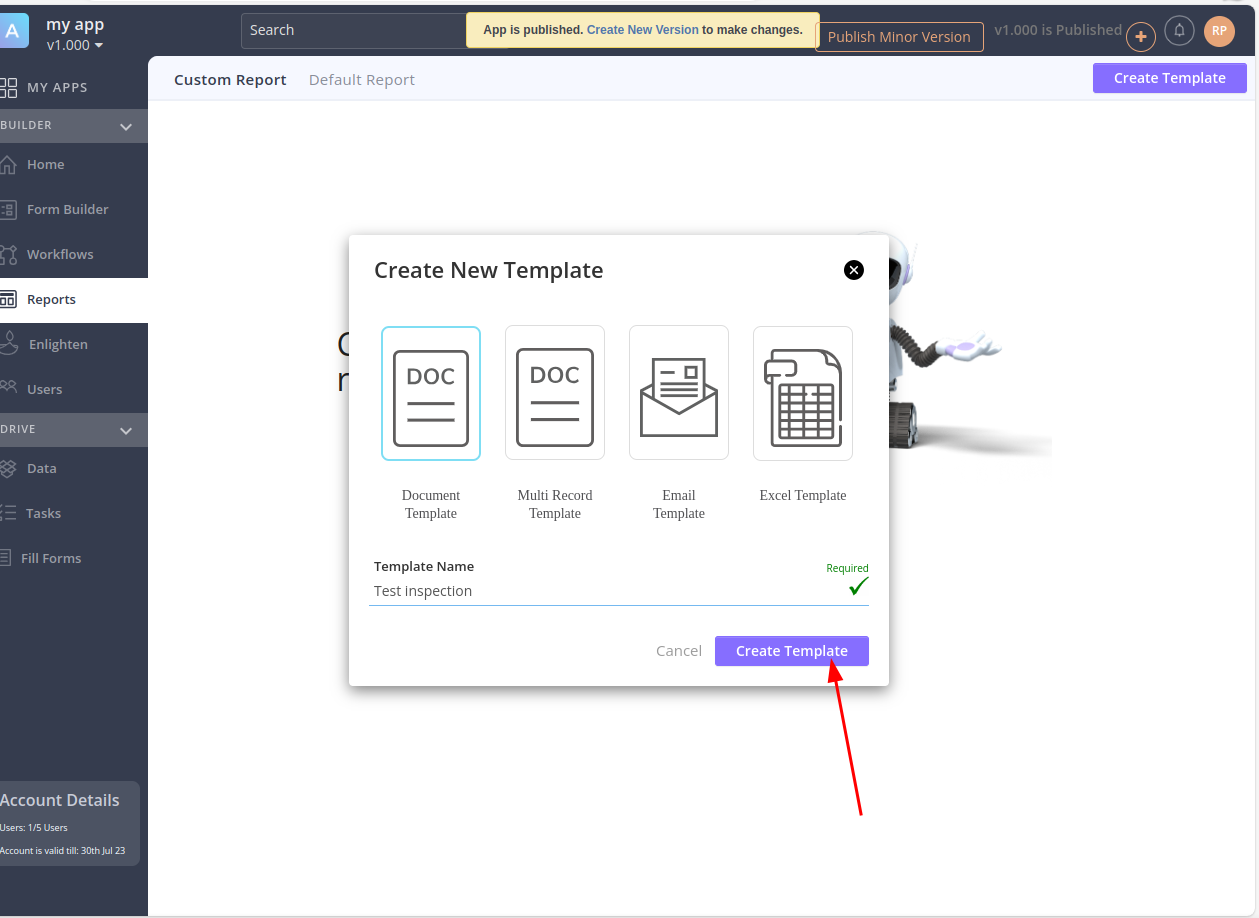Click the Template Name input field
Image resolution: width=1259 pixels, height=918 pixels.
point(600,591)
